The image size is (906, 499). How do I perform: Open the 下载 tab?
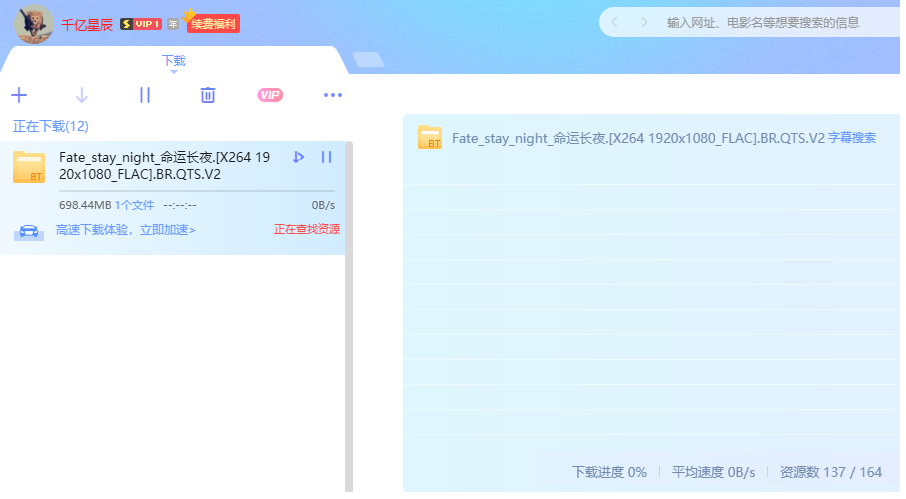pos(173,60)
